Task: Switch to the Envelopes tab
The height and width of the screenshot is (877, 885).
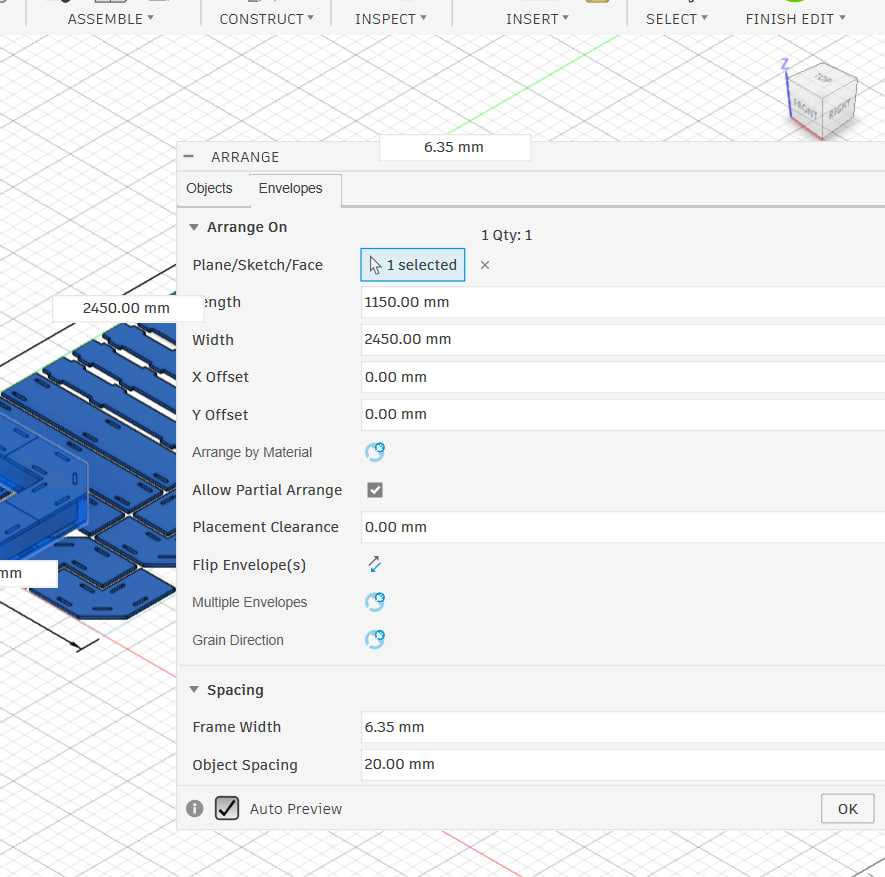Action: coord(291,188)
